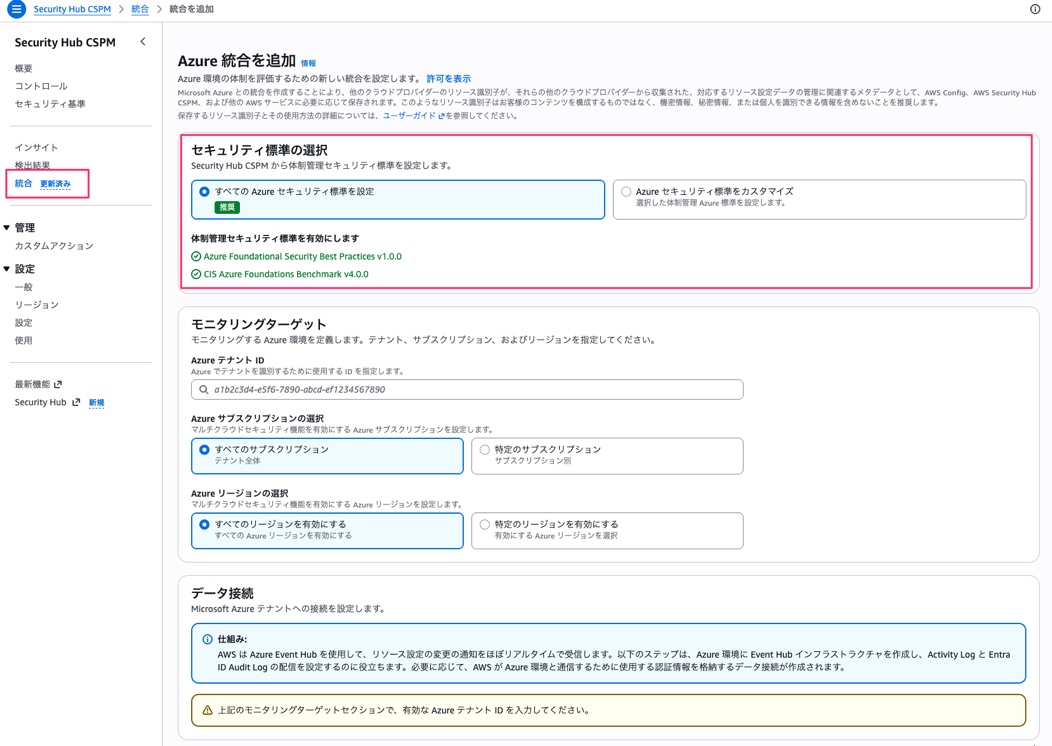Viewport: 1052px width, 746px height.
Task: Select すべての Azure セキュリティ標準を設定 radio
Action: (205, 191)
